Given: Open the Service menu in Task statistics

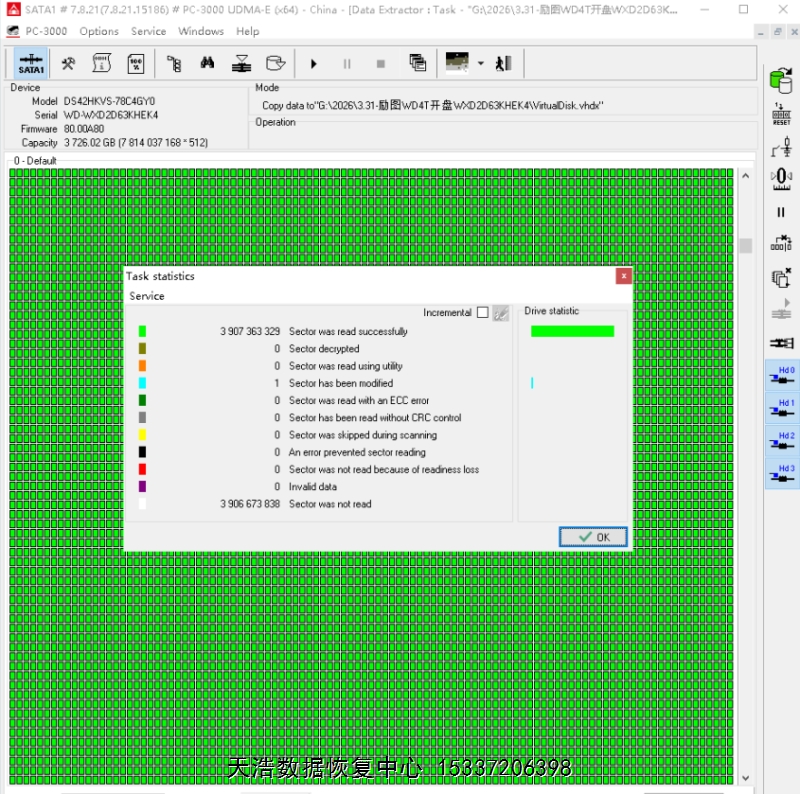Looking at the screenshot, I should click(x=147, y=296).
